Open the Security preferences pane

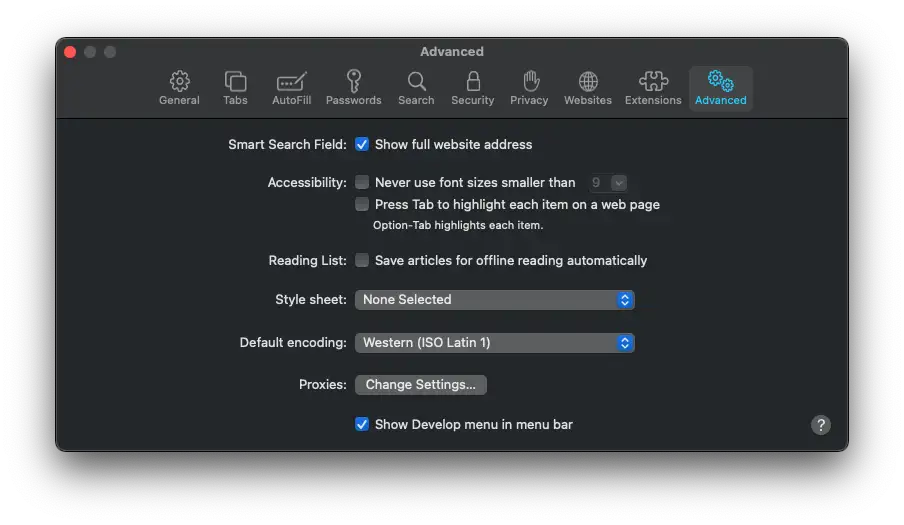(472, 88)
